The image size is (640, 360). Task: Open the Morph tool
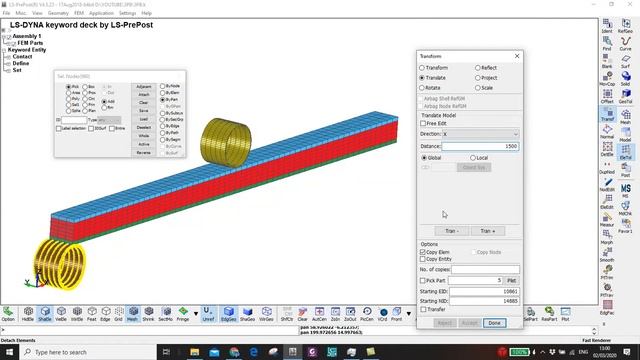[x=607, y=237]
